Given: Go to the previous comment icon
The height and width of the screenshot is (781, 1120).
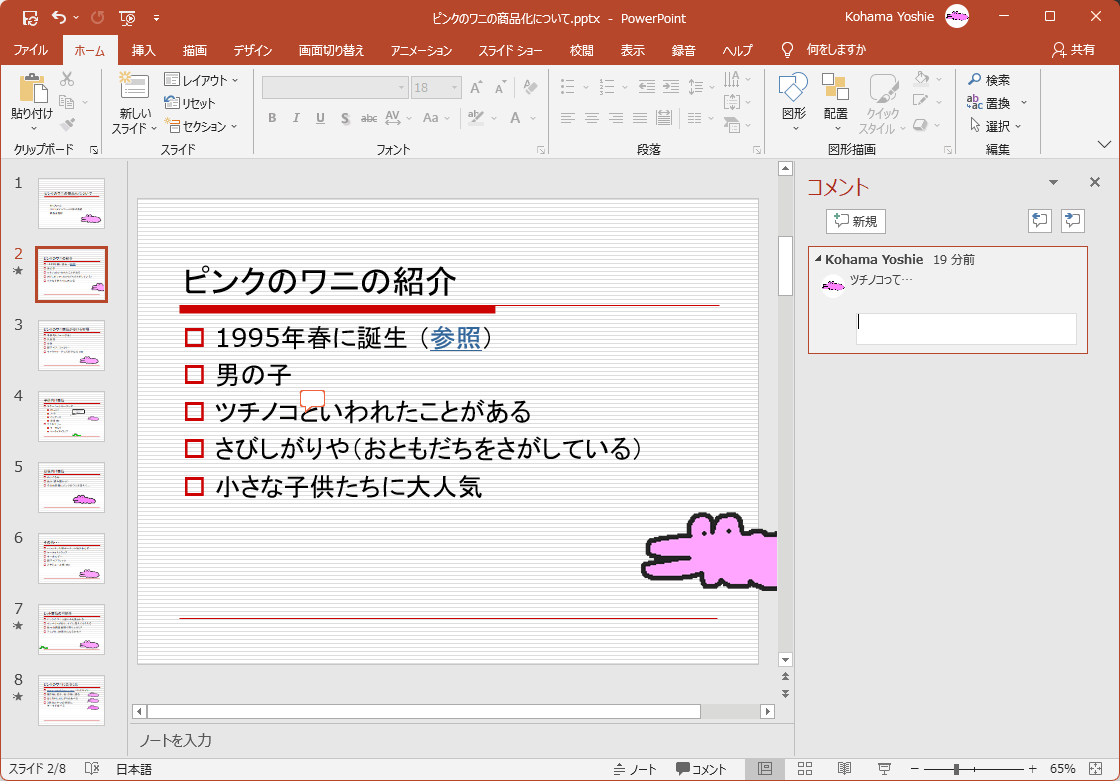Looking at the screenshot, I should (x=1040, y=221).
